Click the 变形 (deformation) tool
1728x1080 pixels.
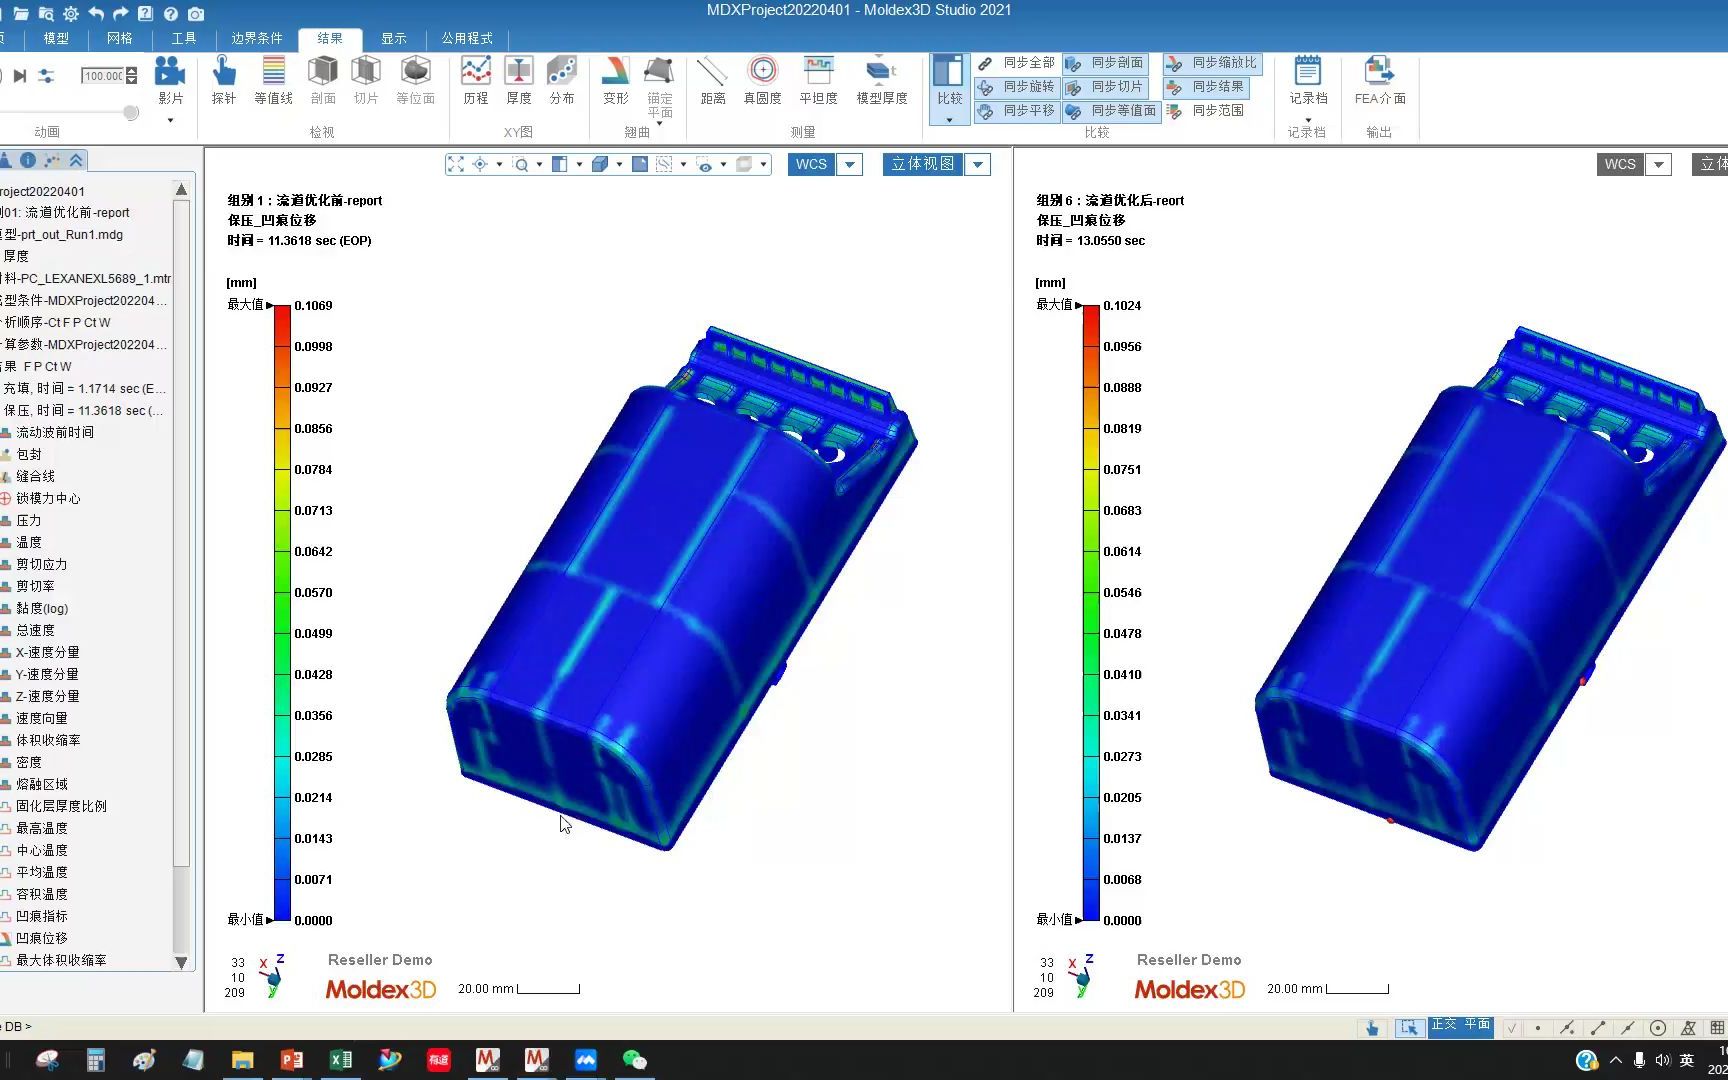[615, 80]
